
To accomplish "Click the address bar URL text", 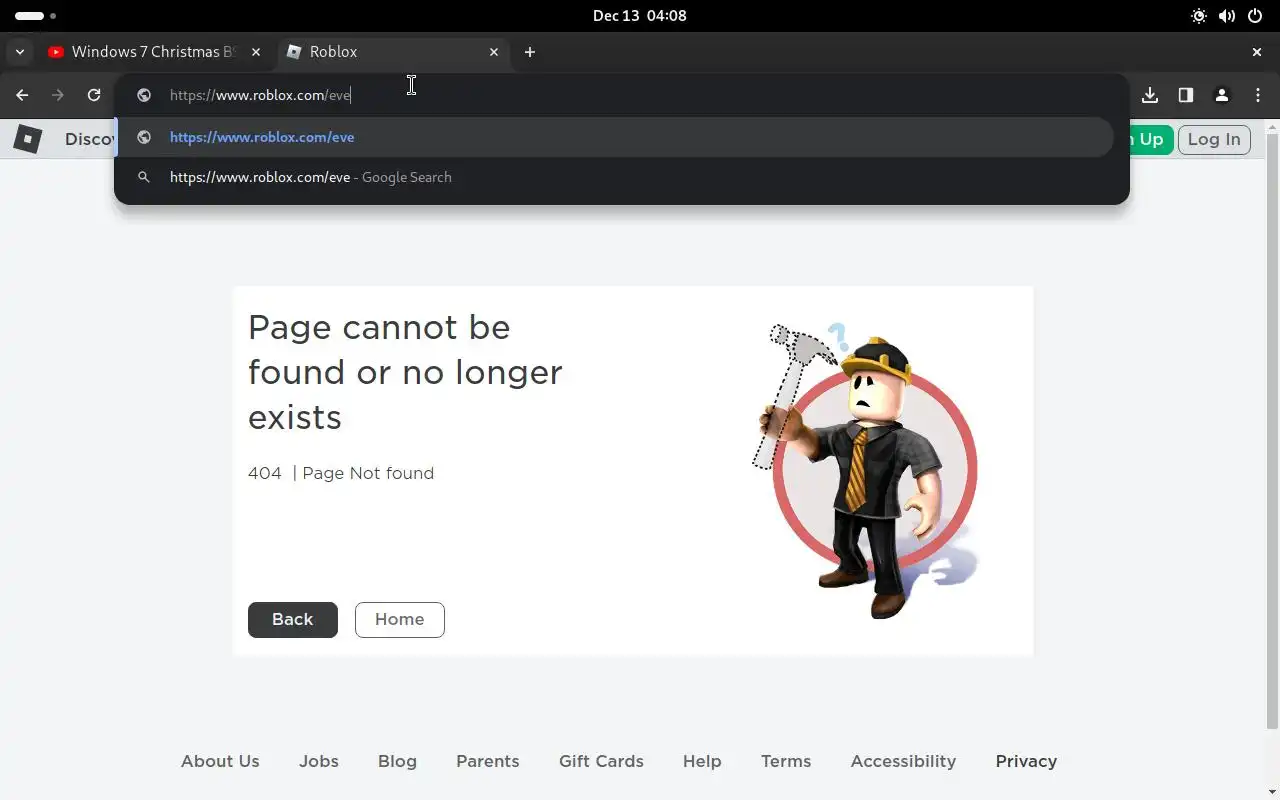I will coord(260,95).
